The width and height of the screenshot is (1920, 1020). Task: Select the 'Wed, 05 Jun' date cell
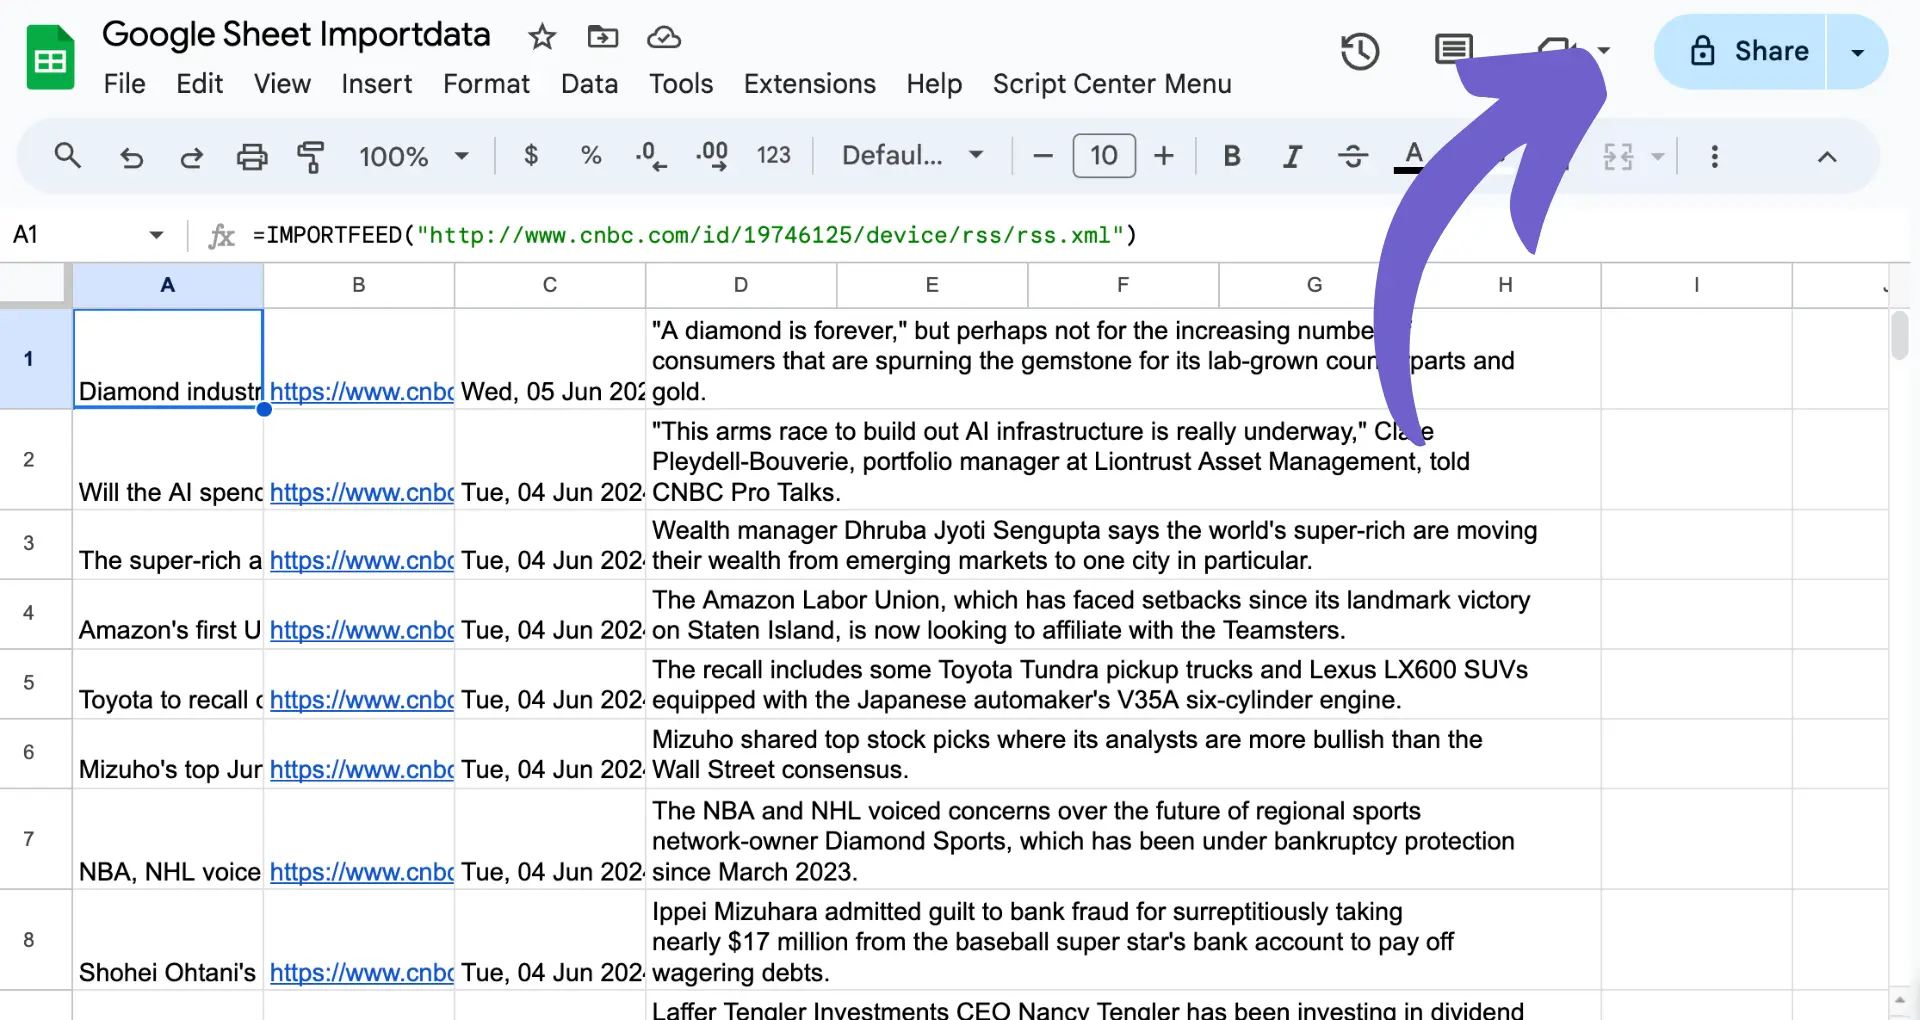point(550,359)
